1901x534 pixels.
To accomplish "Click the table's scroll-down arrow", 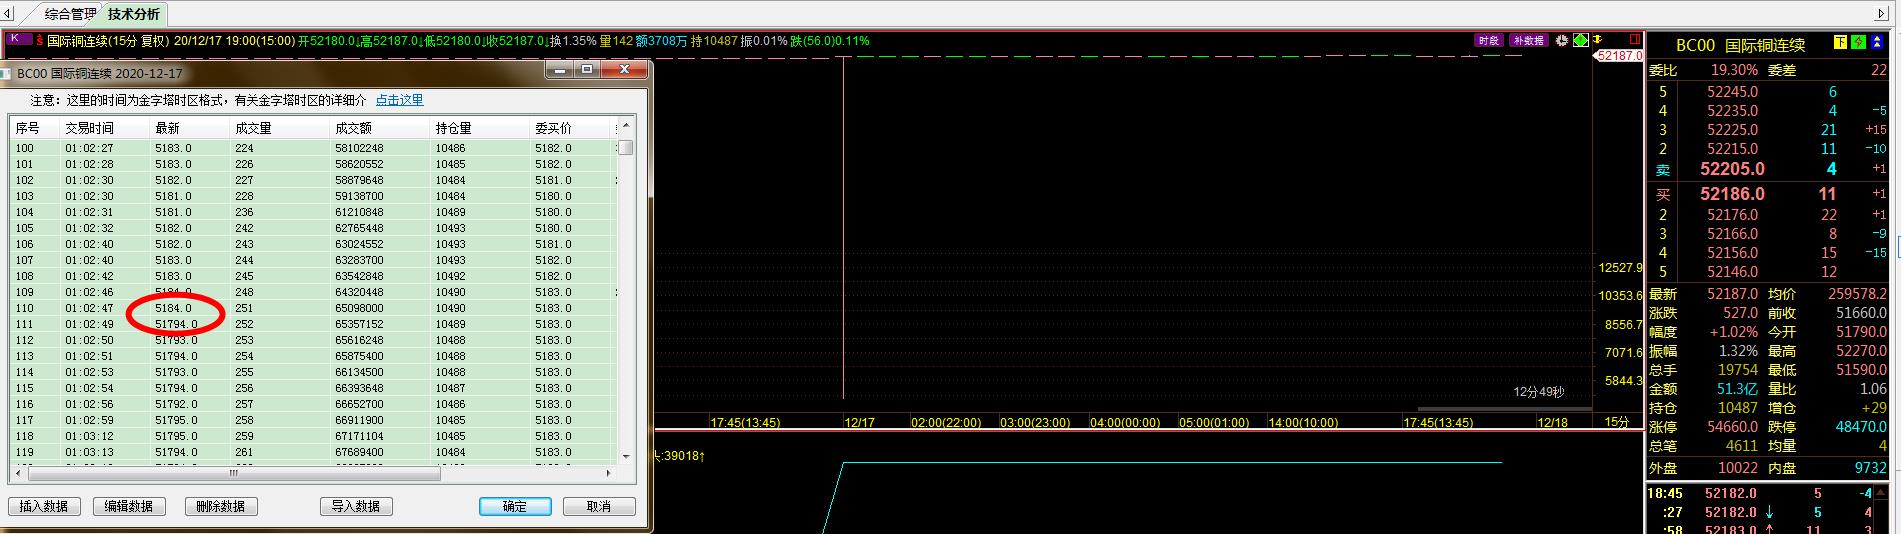I will pyautogui.click(x=626, y=456).
